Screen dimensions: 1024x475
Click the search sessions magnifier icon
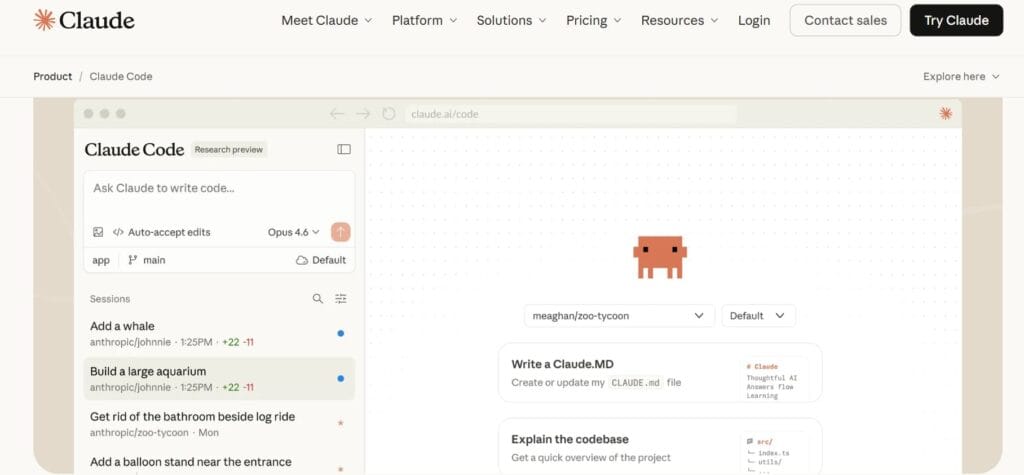click(x=318, y=298)
